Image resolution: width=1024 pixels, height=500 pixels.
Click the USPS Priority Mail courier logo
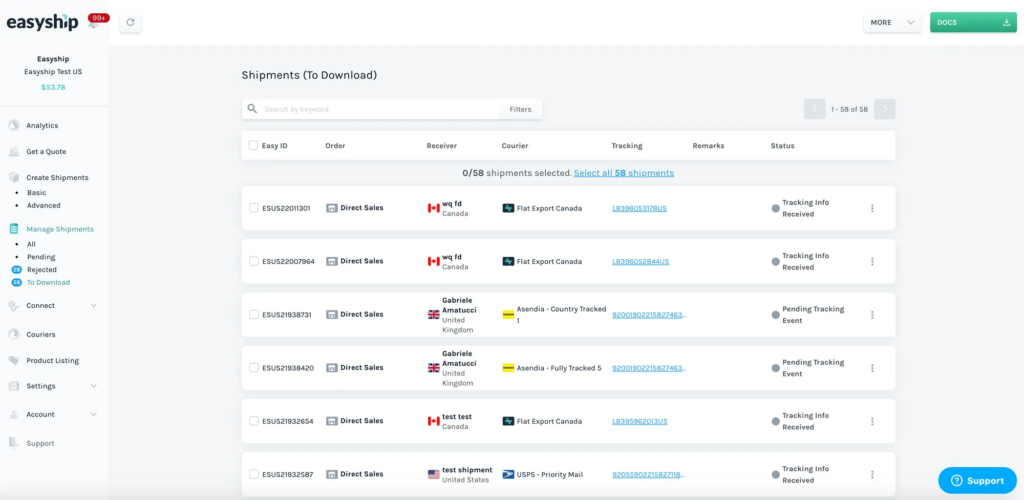508,475
